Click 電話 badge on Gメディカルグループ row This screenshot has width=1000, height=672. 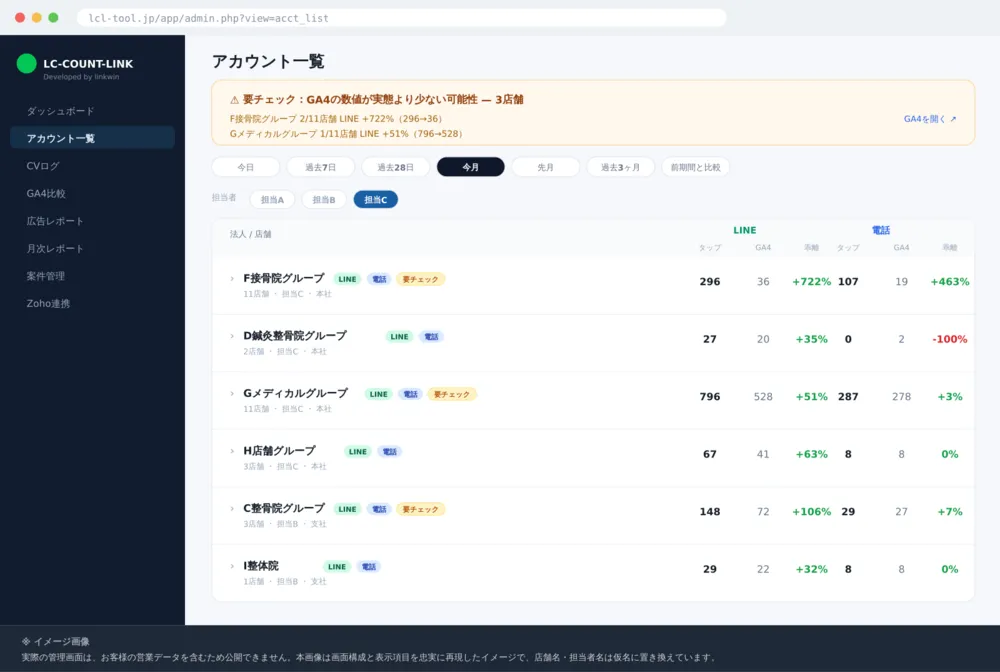pyautogui.click(x=411, y=394)
